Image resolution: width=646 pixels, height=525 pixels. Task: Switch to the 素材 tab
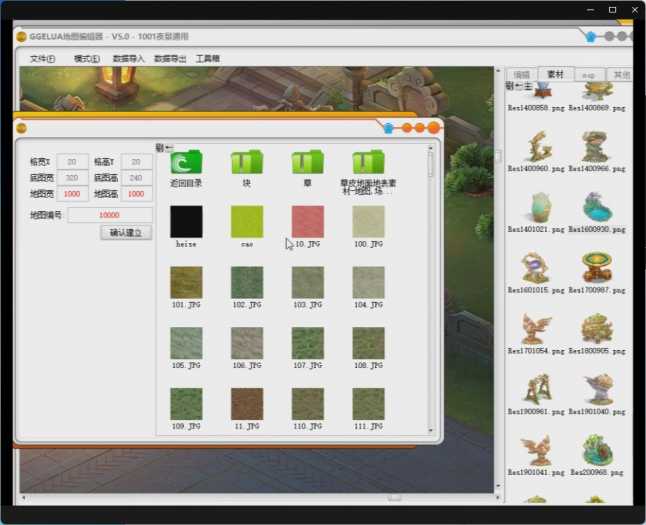pos(555,74)
